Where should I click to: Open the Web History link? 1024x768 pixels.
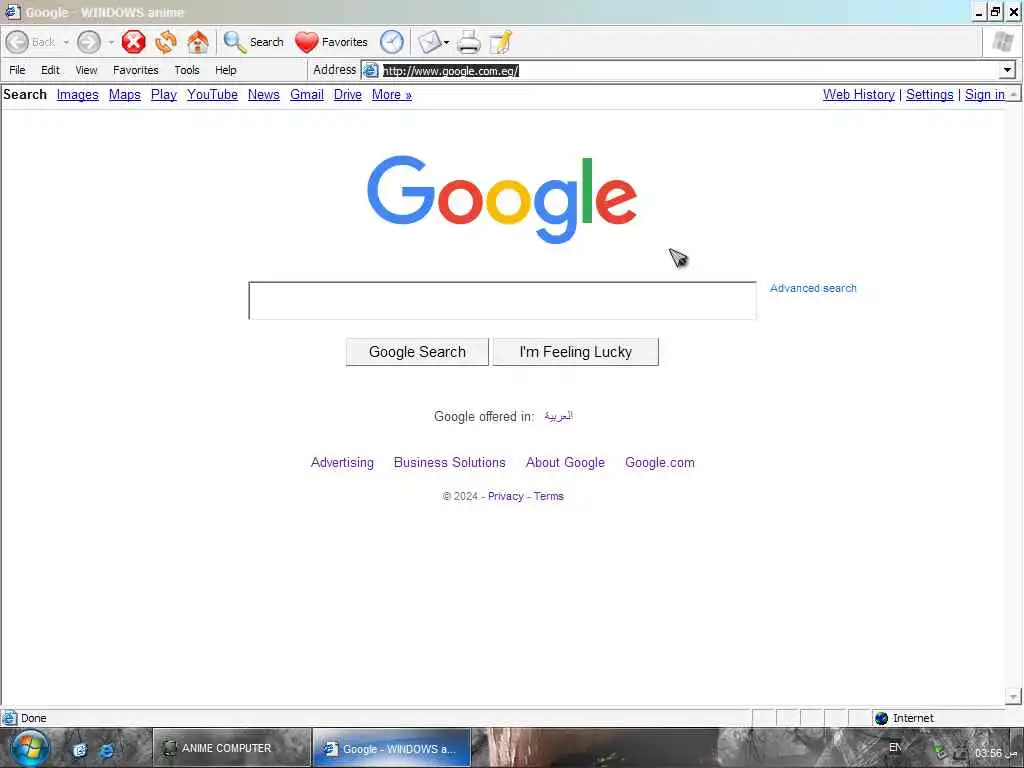pos(859,95)
